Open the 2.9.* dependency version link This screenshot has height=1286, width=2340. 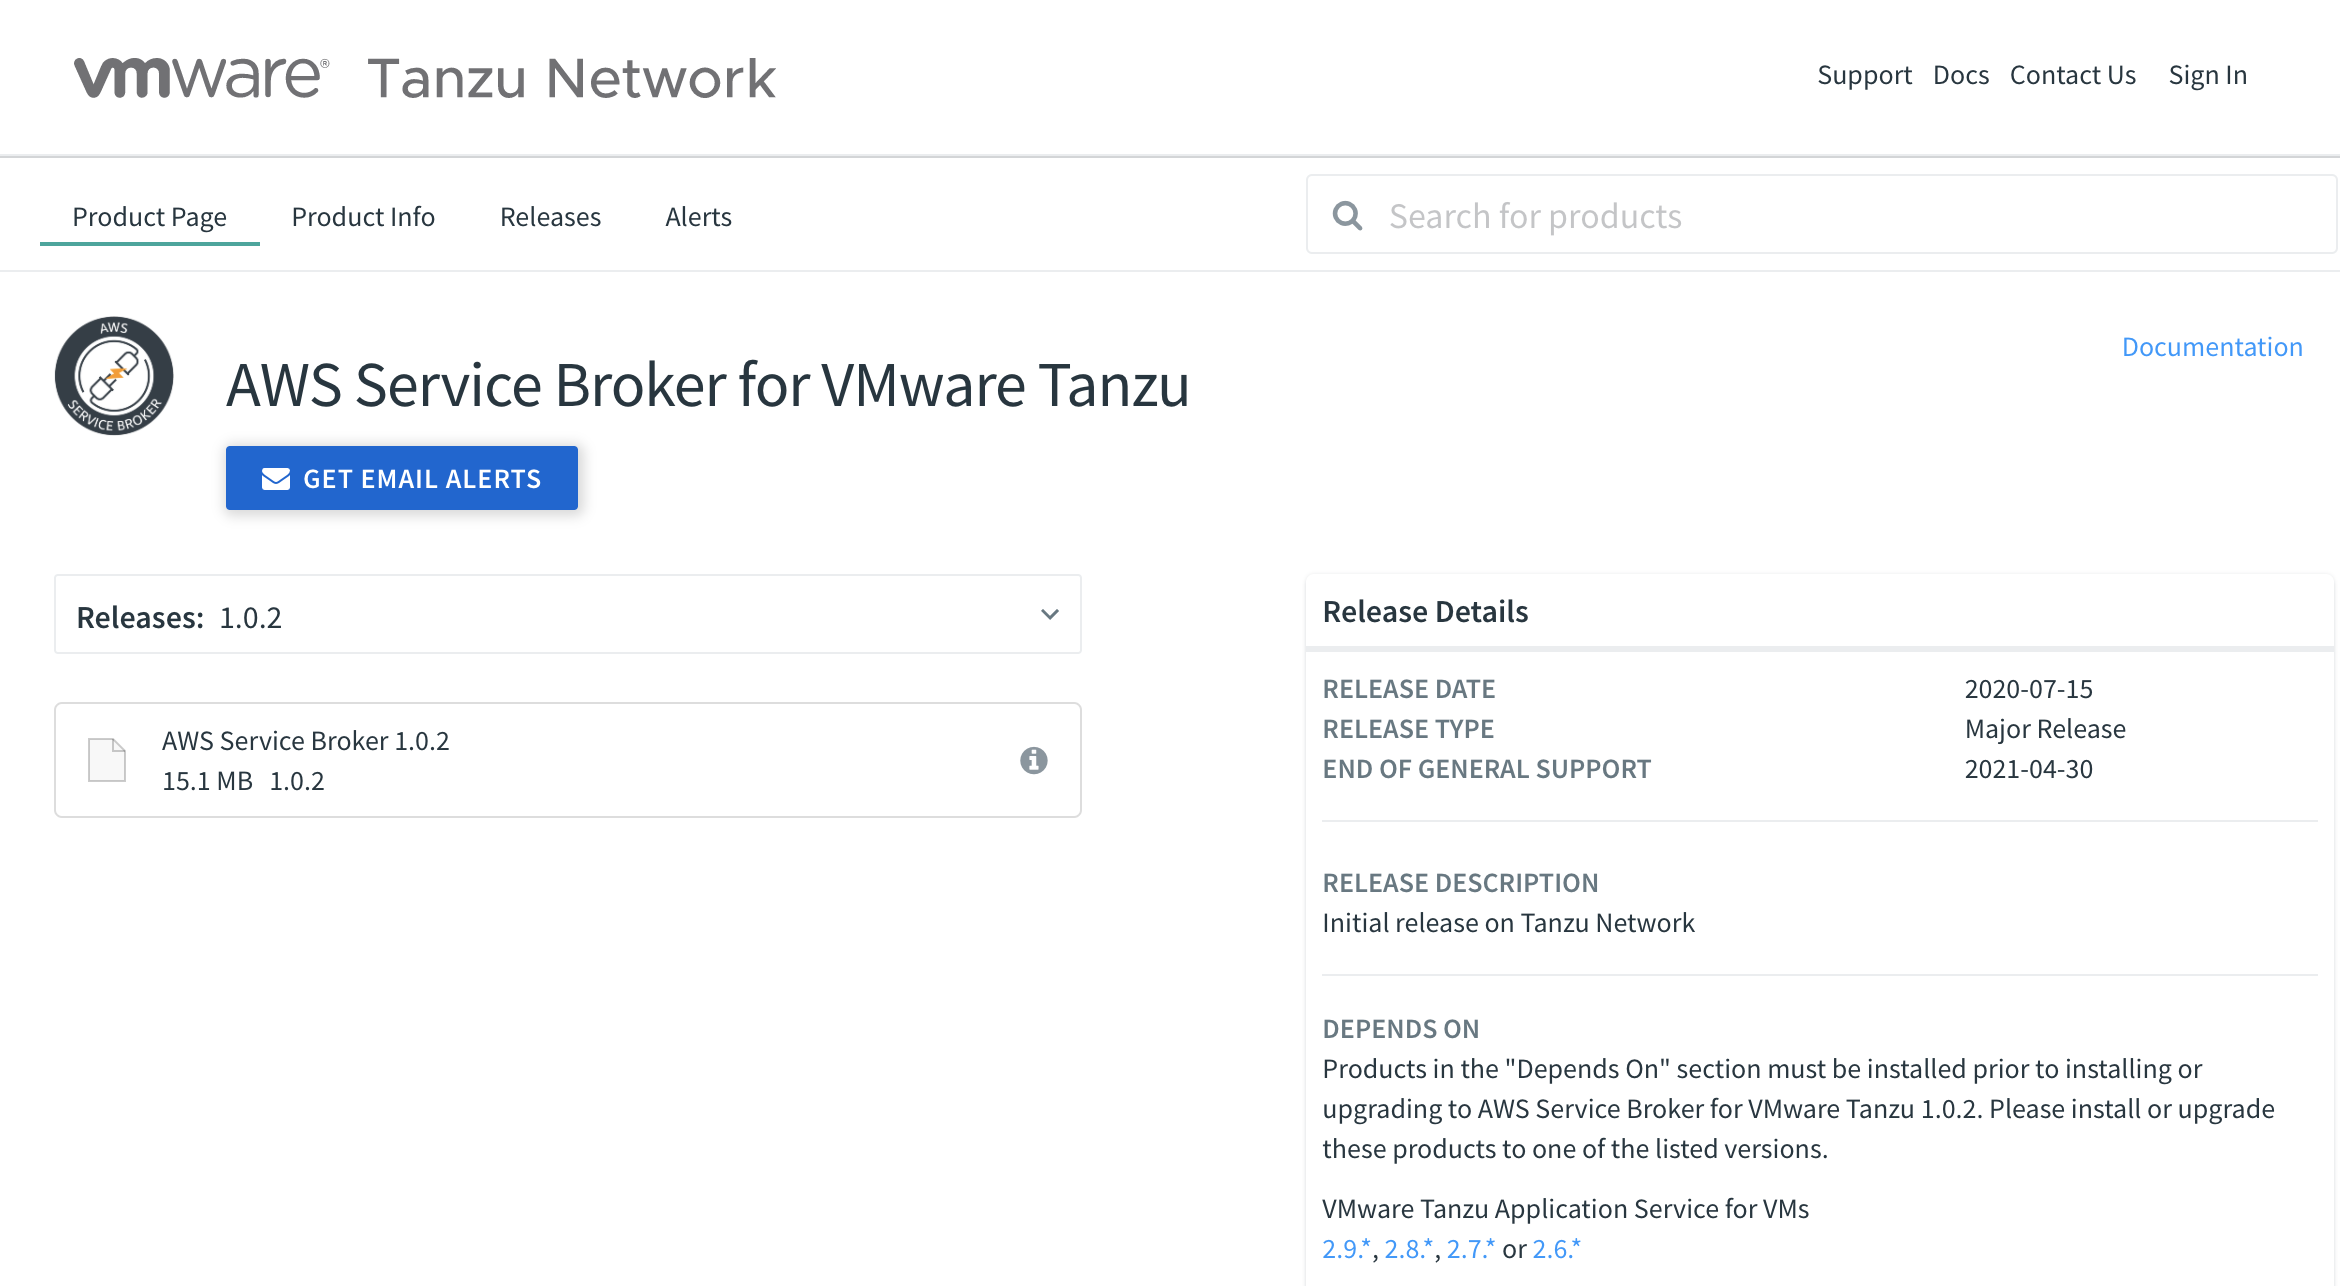[x=1345, y=1249]
